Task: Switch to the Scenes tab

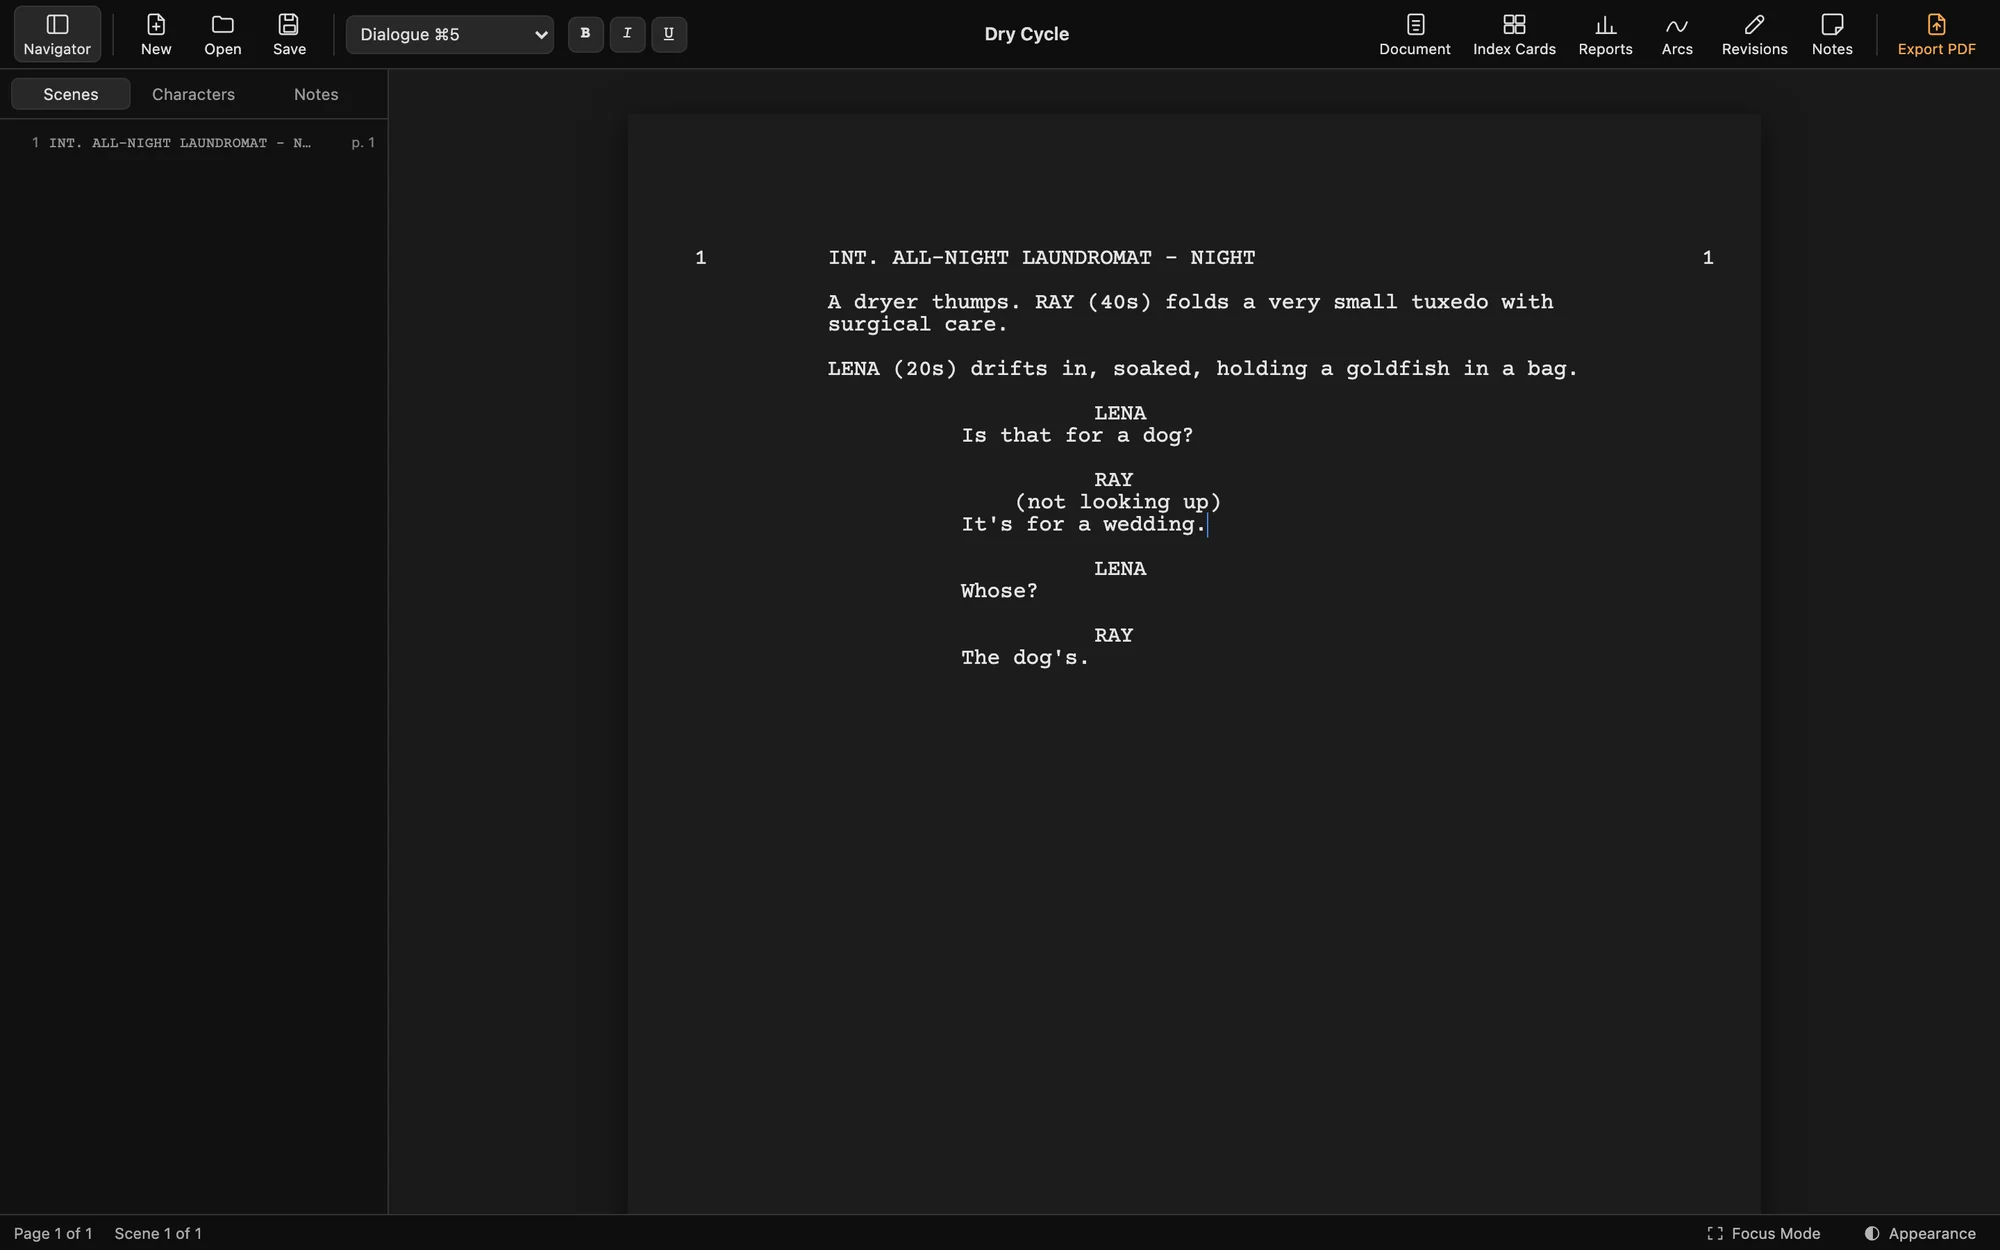Action: 71,94
